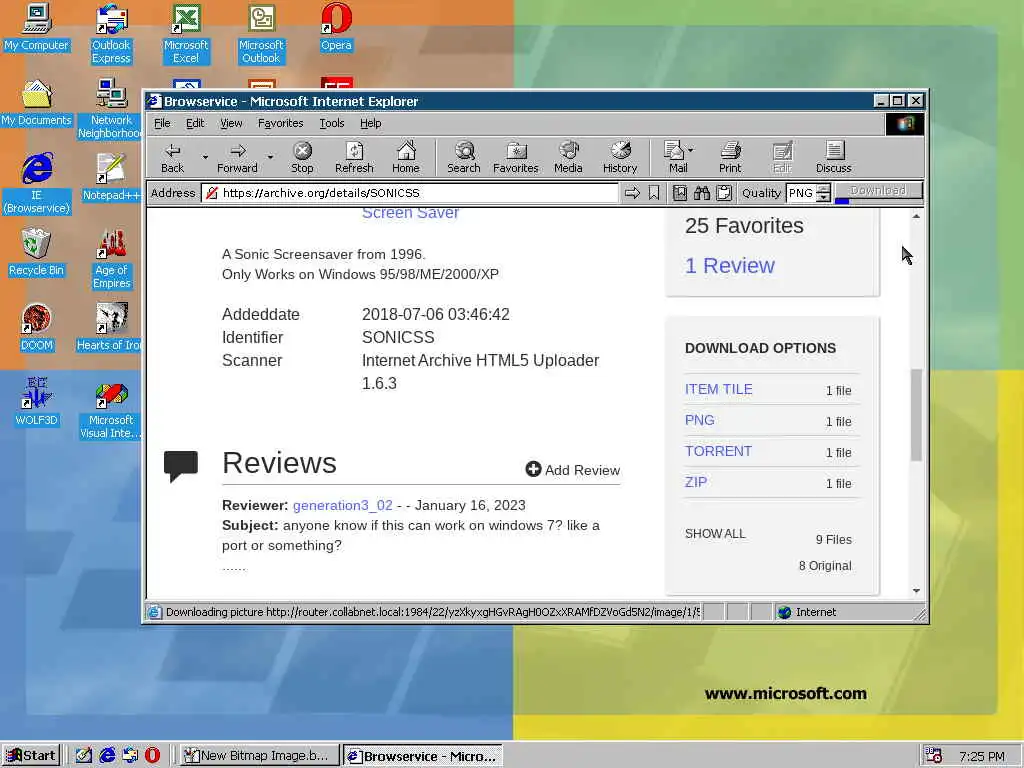1024x768 pixels.
Task: Open the Edit menu
Action: pos(195,123)
